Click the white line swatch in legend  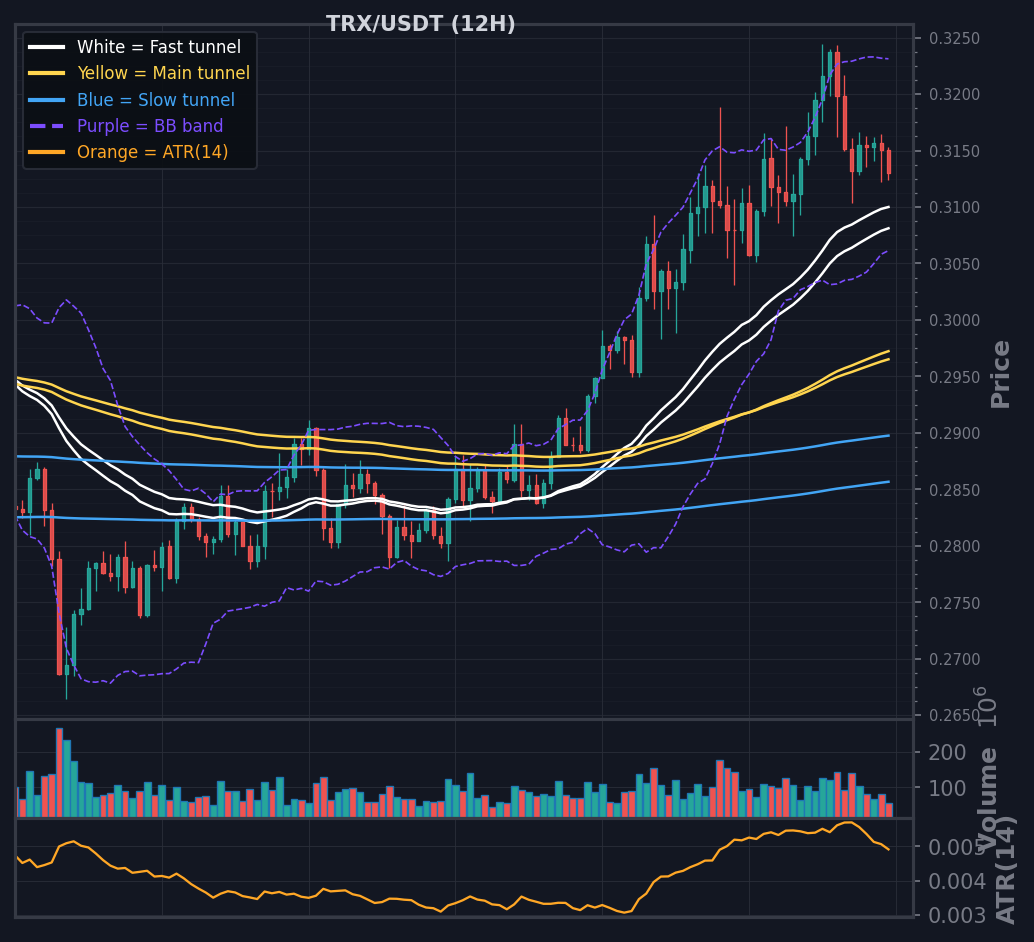[x=47, y=47]
